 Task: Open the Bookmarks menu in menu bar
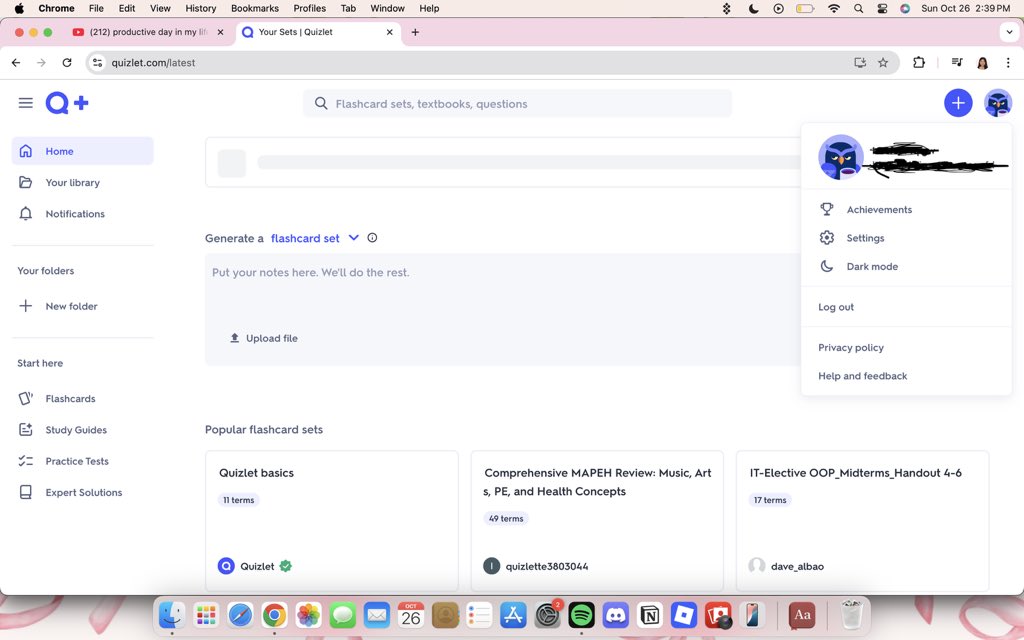[255, 8]
